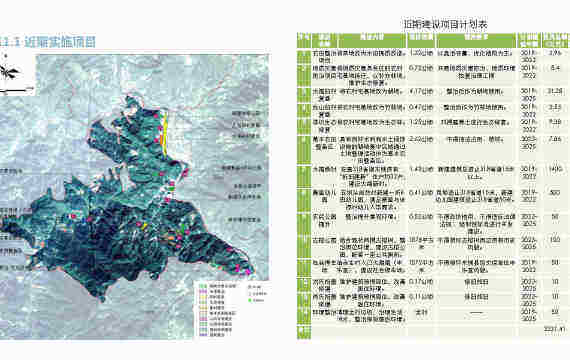Select the 0.41公顷 area cell
The height and width of the screenshot is (360, 570).
pyautogui.click(x=421, y=193)
